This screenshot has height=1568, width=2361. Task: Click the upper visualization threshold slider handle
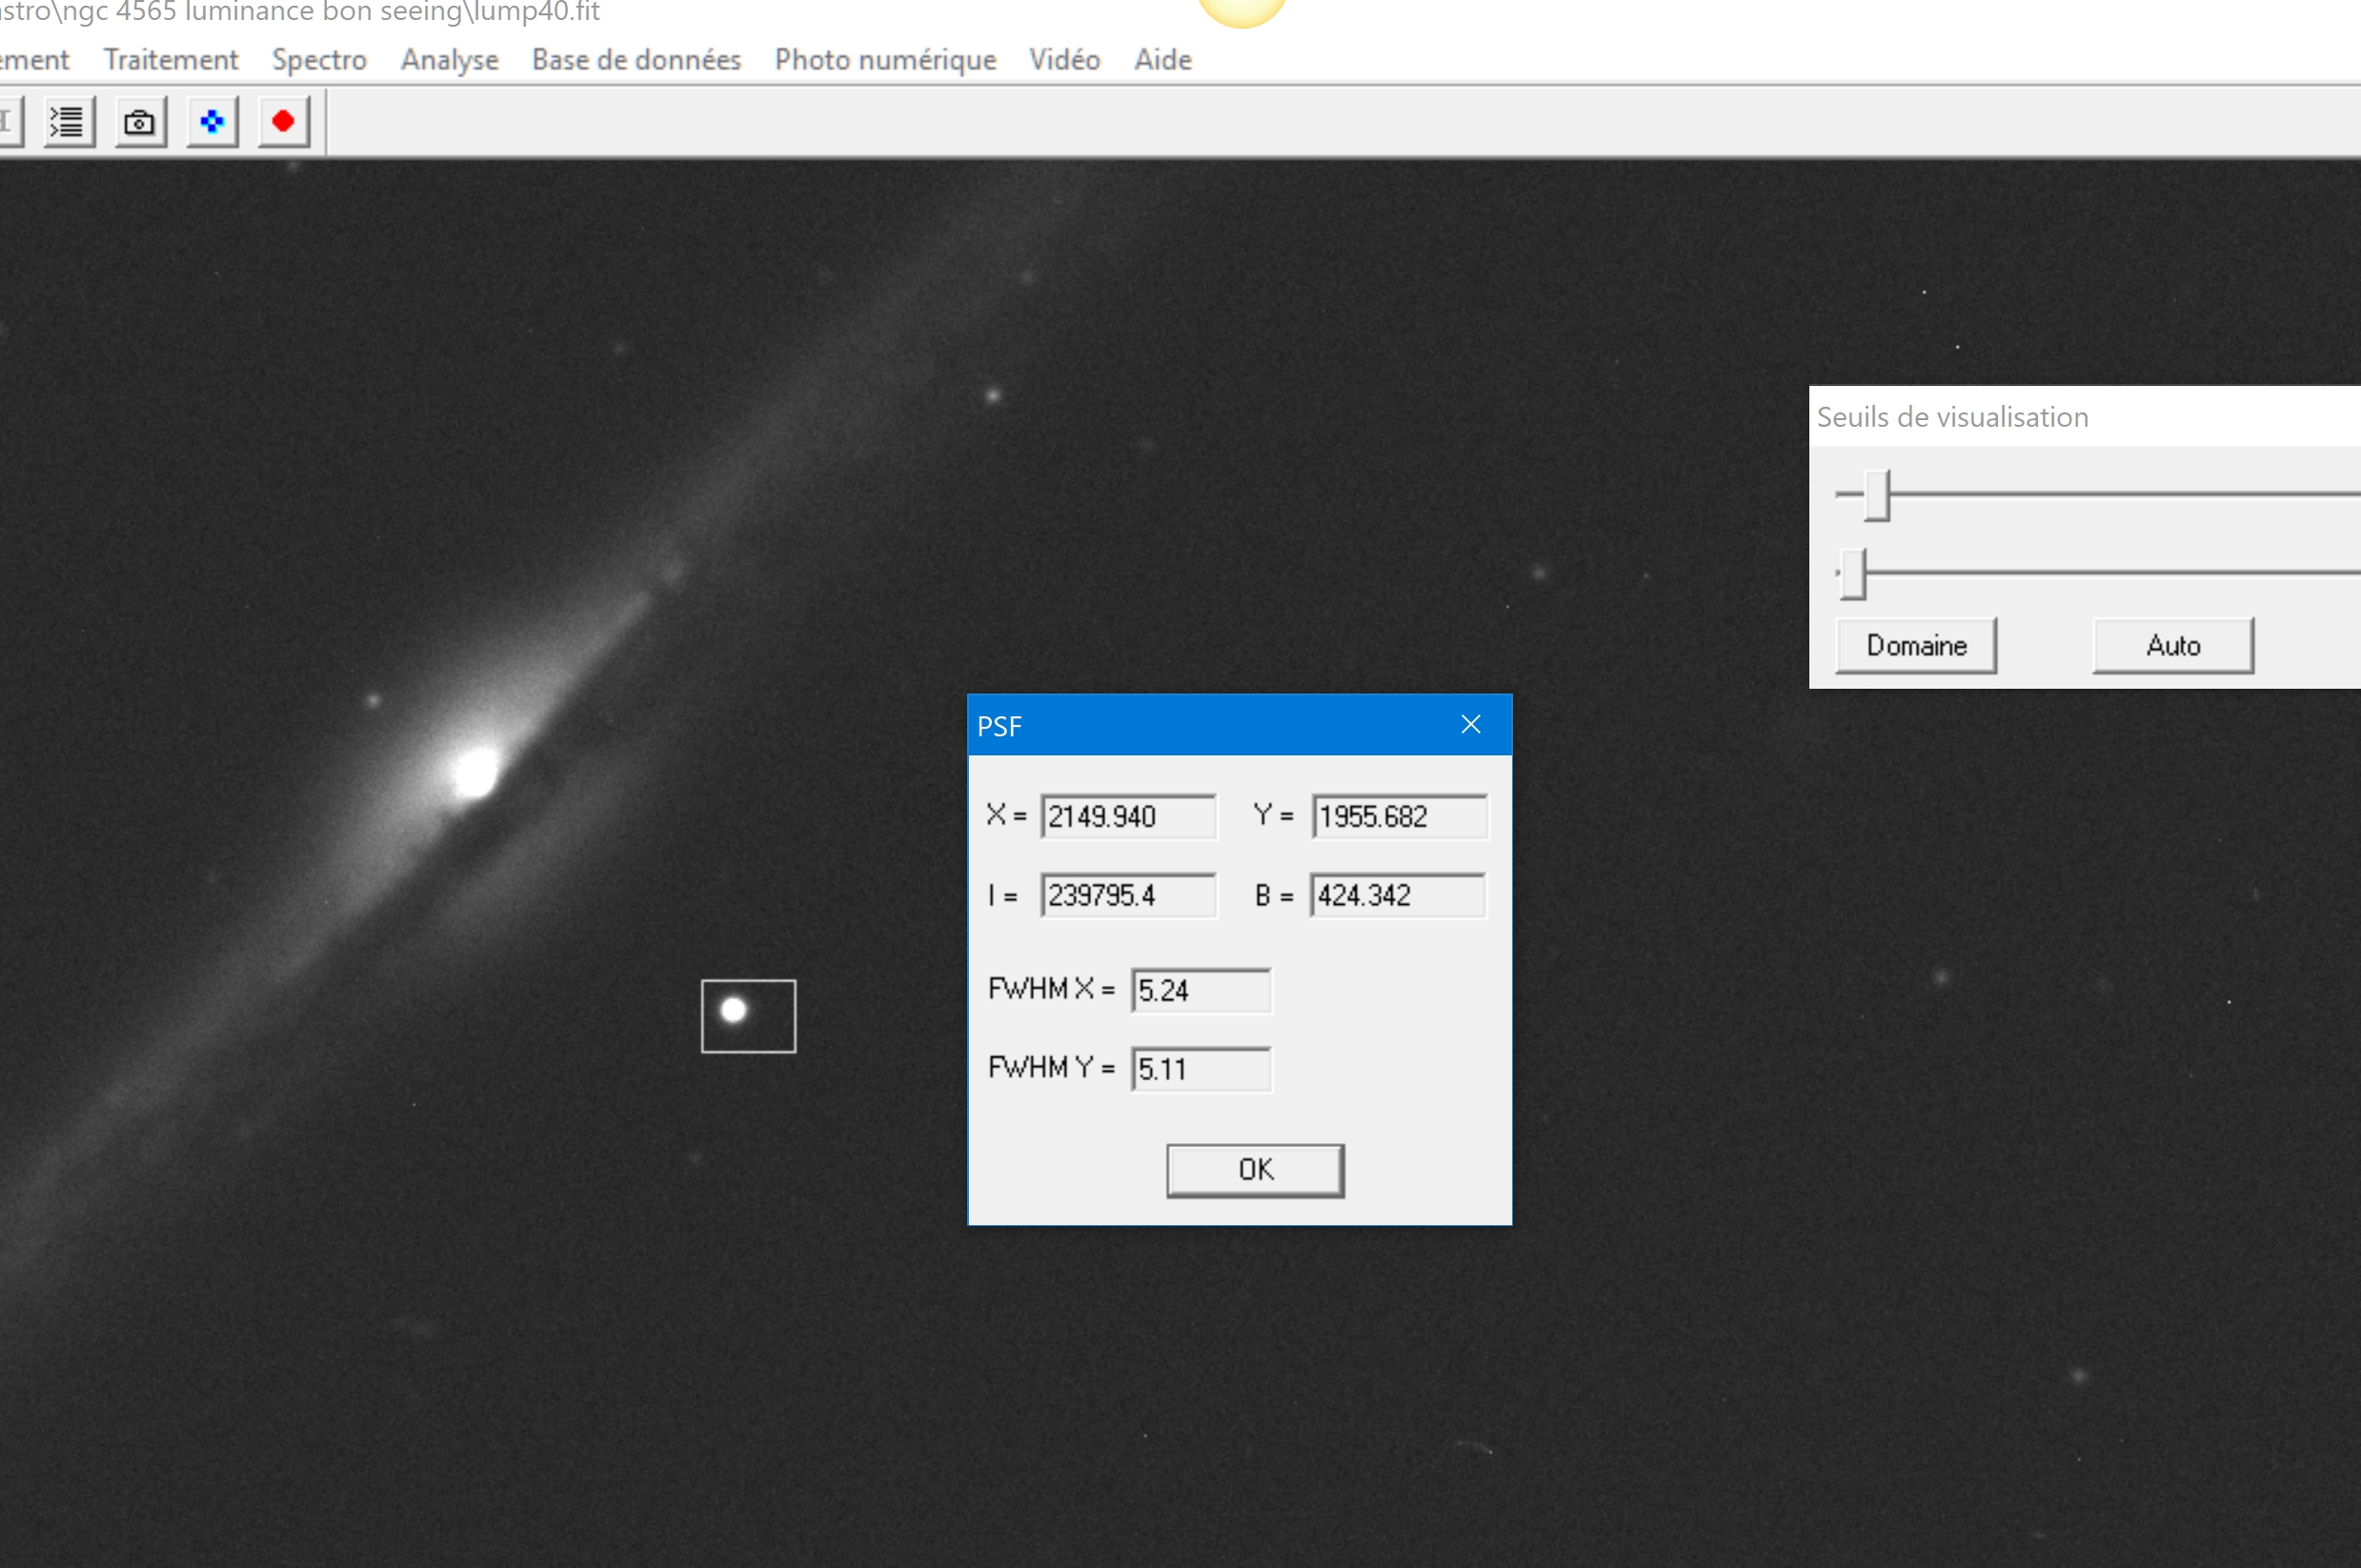tap(1876, 495)
